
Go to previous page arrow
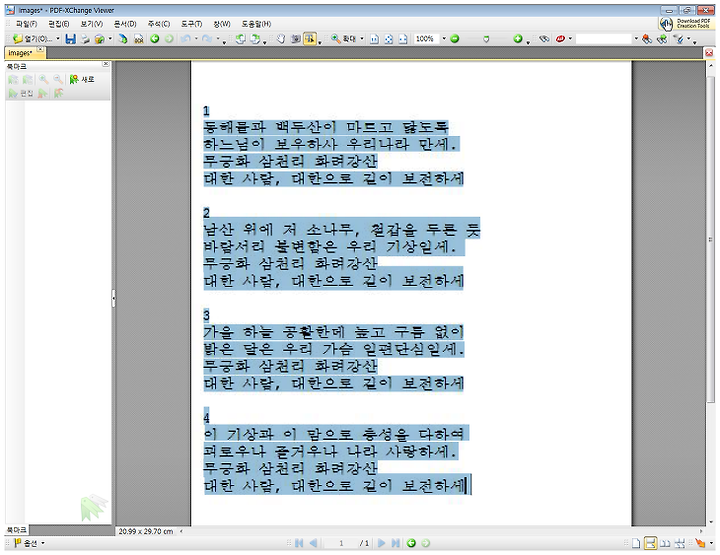[314, 544]
